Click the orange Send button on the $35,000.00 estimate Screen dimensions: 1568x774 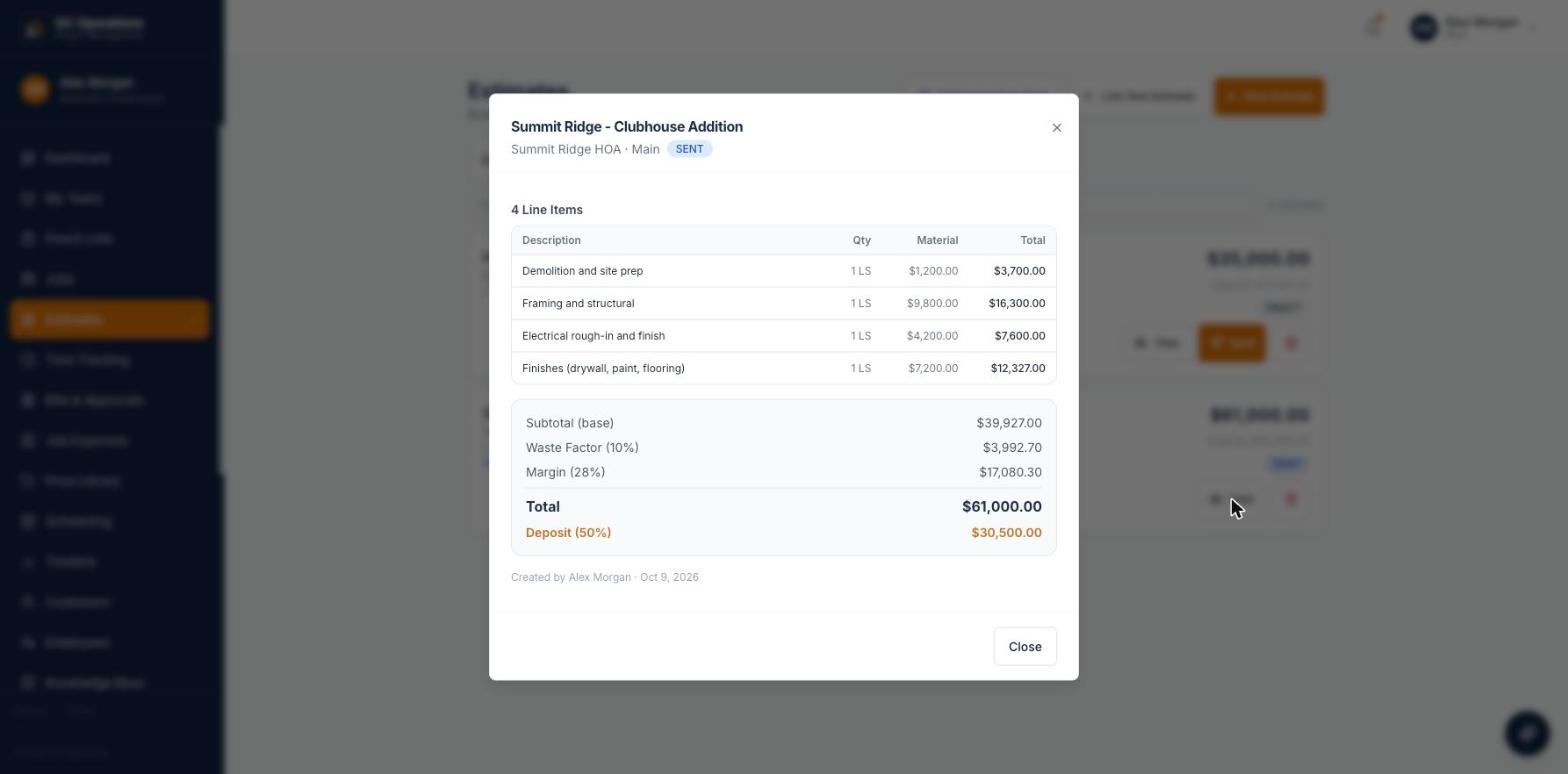(x=1232, y=343)
